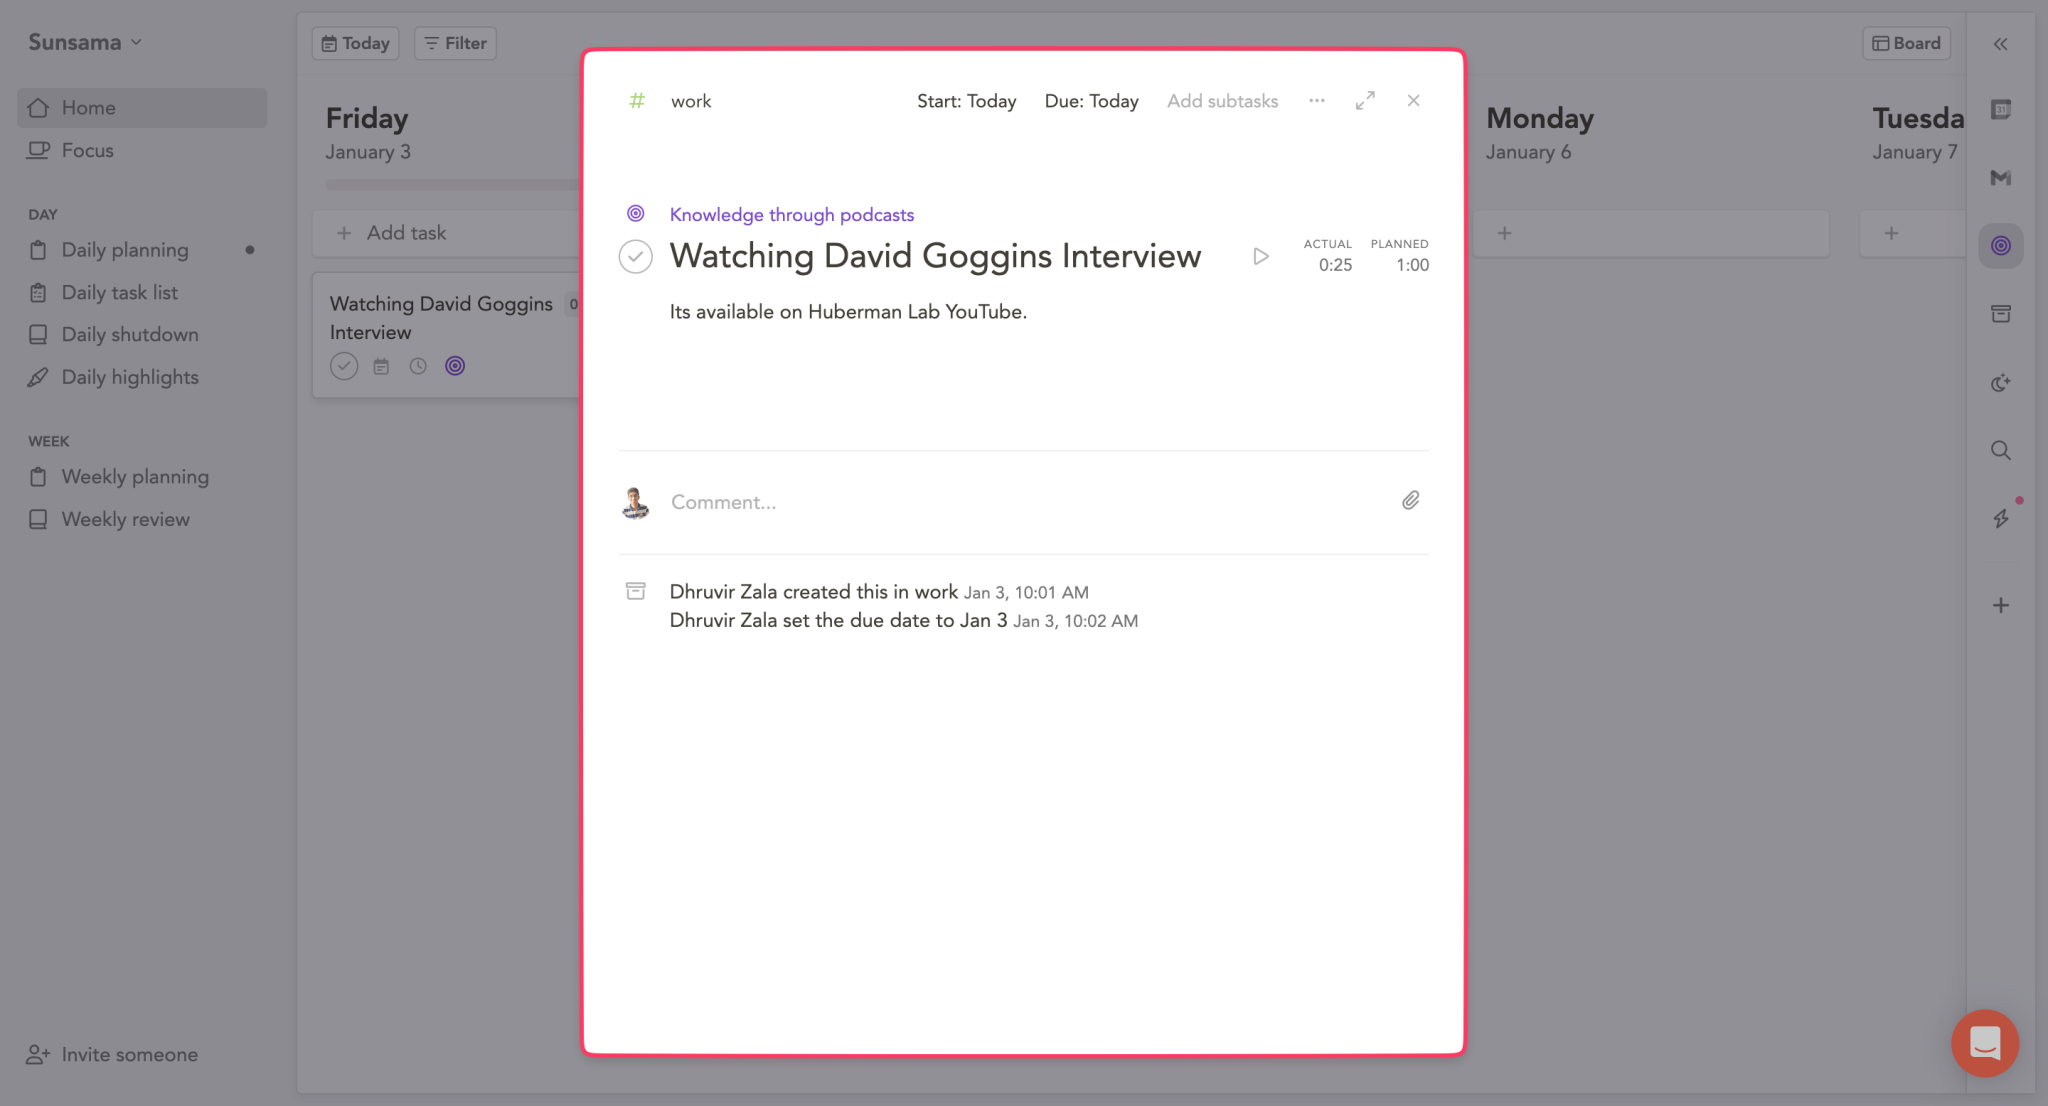
Task: Open the objectives target icon in right sidebar
Action: coord(2000,246)
